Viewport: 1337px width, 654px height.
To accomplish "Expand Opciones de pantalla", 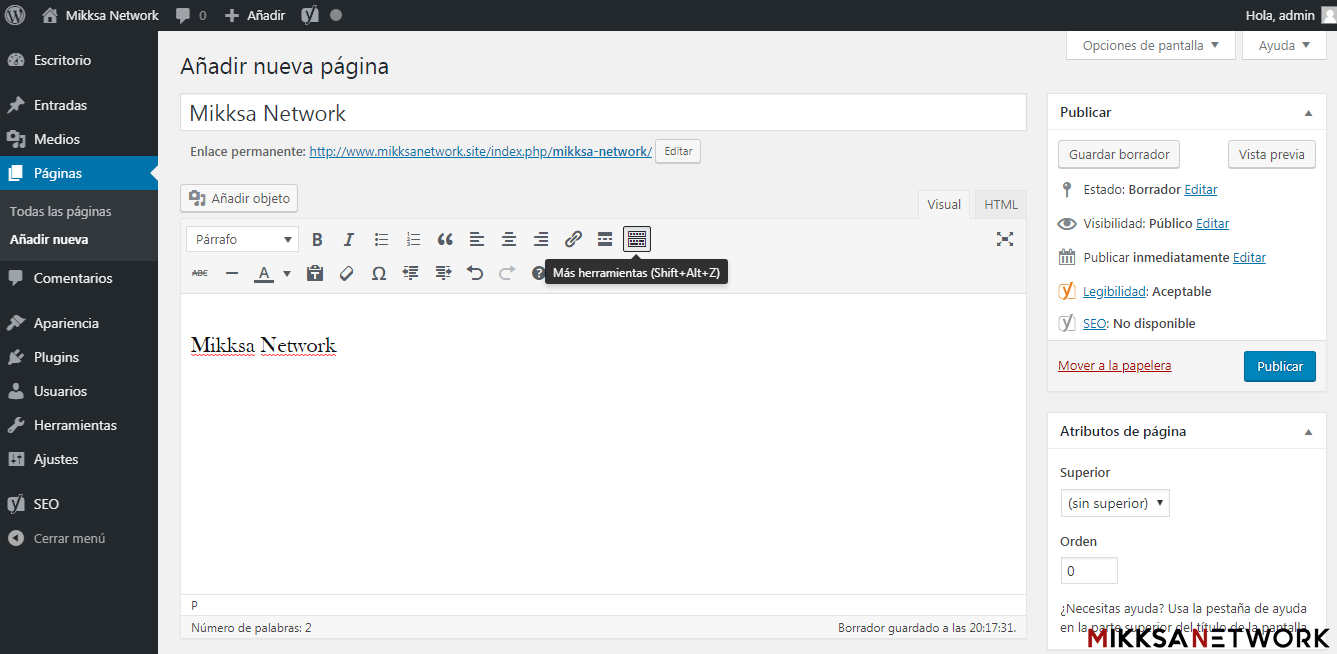I will coord(1150,45).
